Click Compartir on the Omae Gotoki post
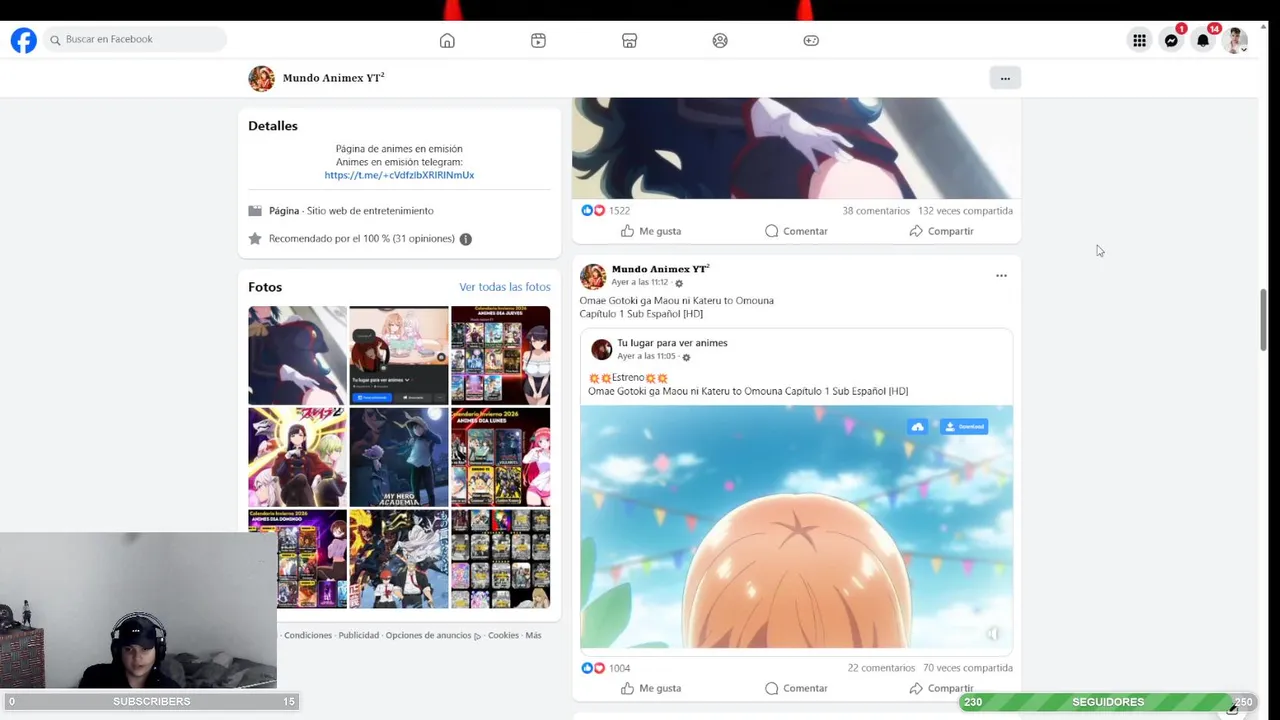 point(941,688)
